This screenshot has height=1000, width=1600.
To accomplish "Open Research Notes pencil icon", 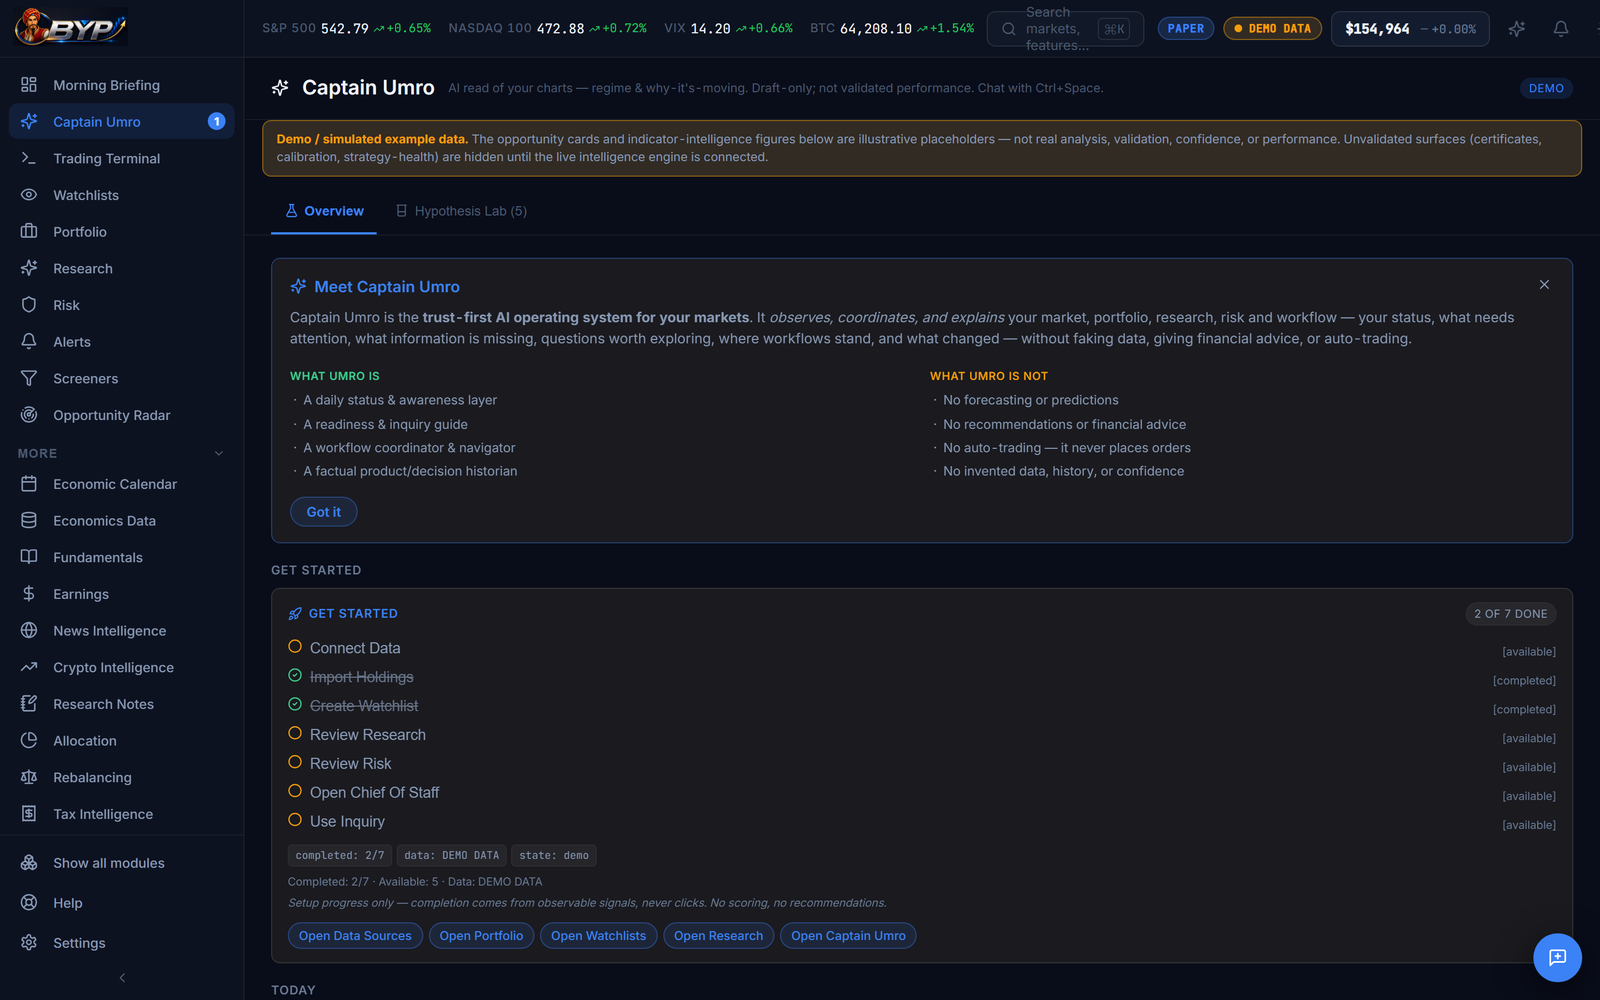I will [29, 704].
